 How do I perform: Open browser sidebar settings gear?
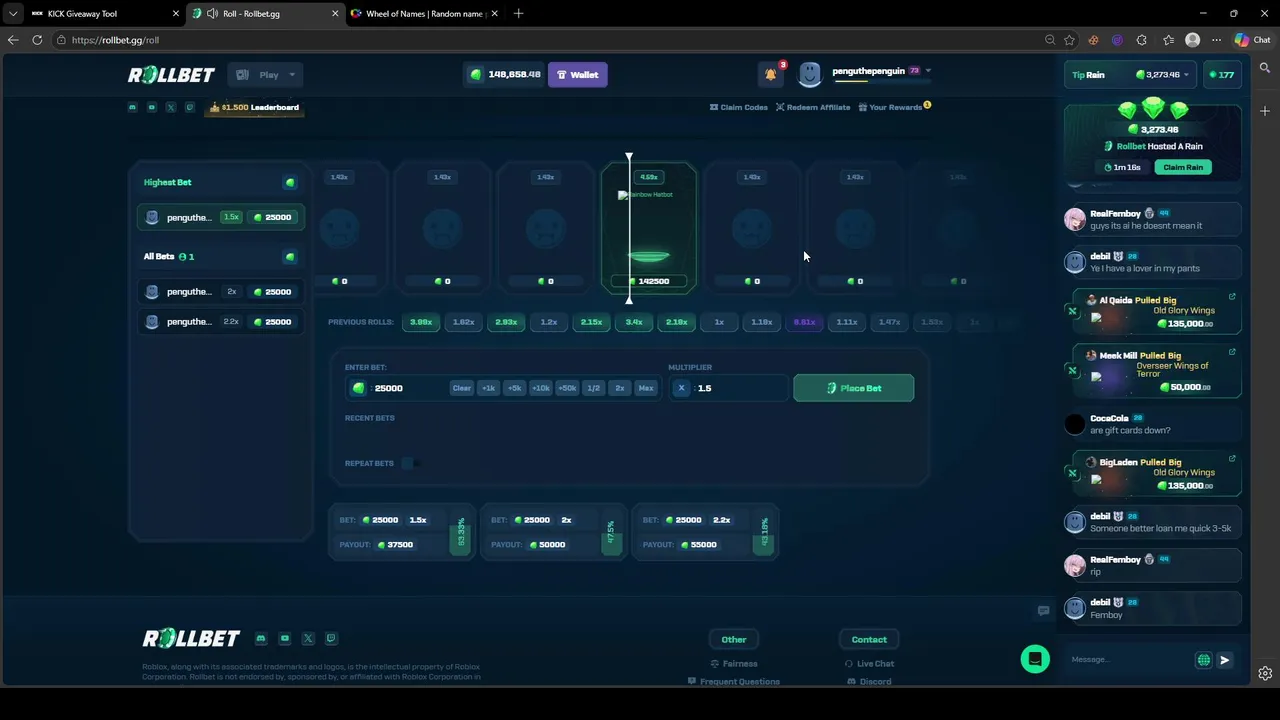coord(1265,673)
